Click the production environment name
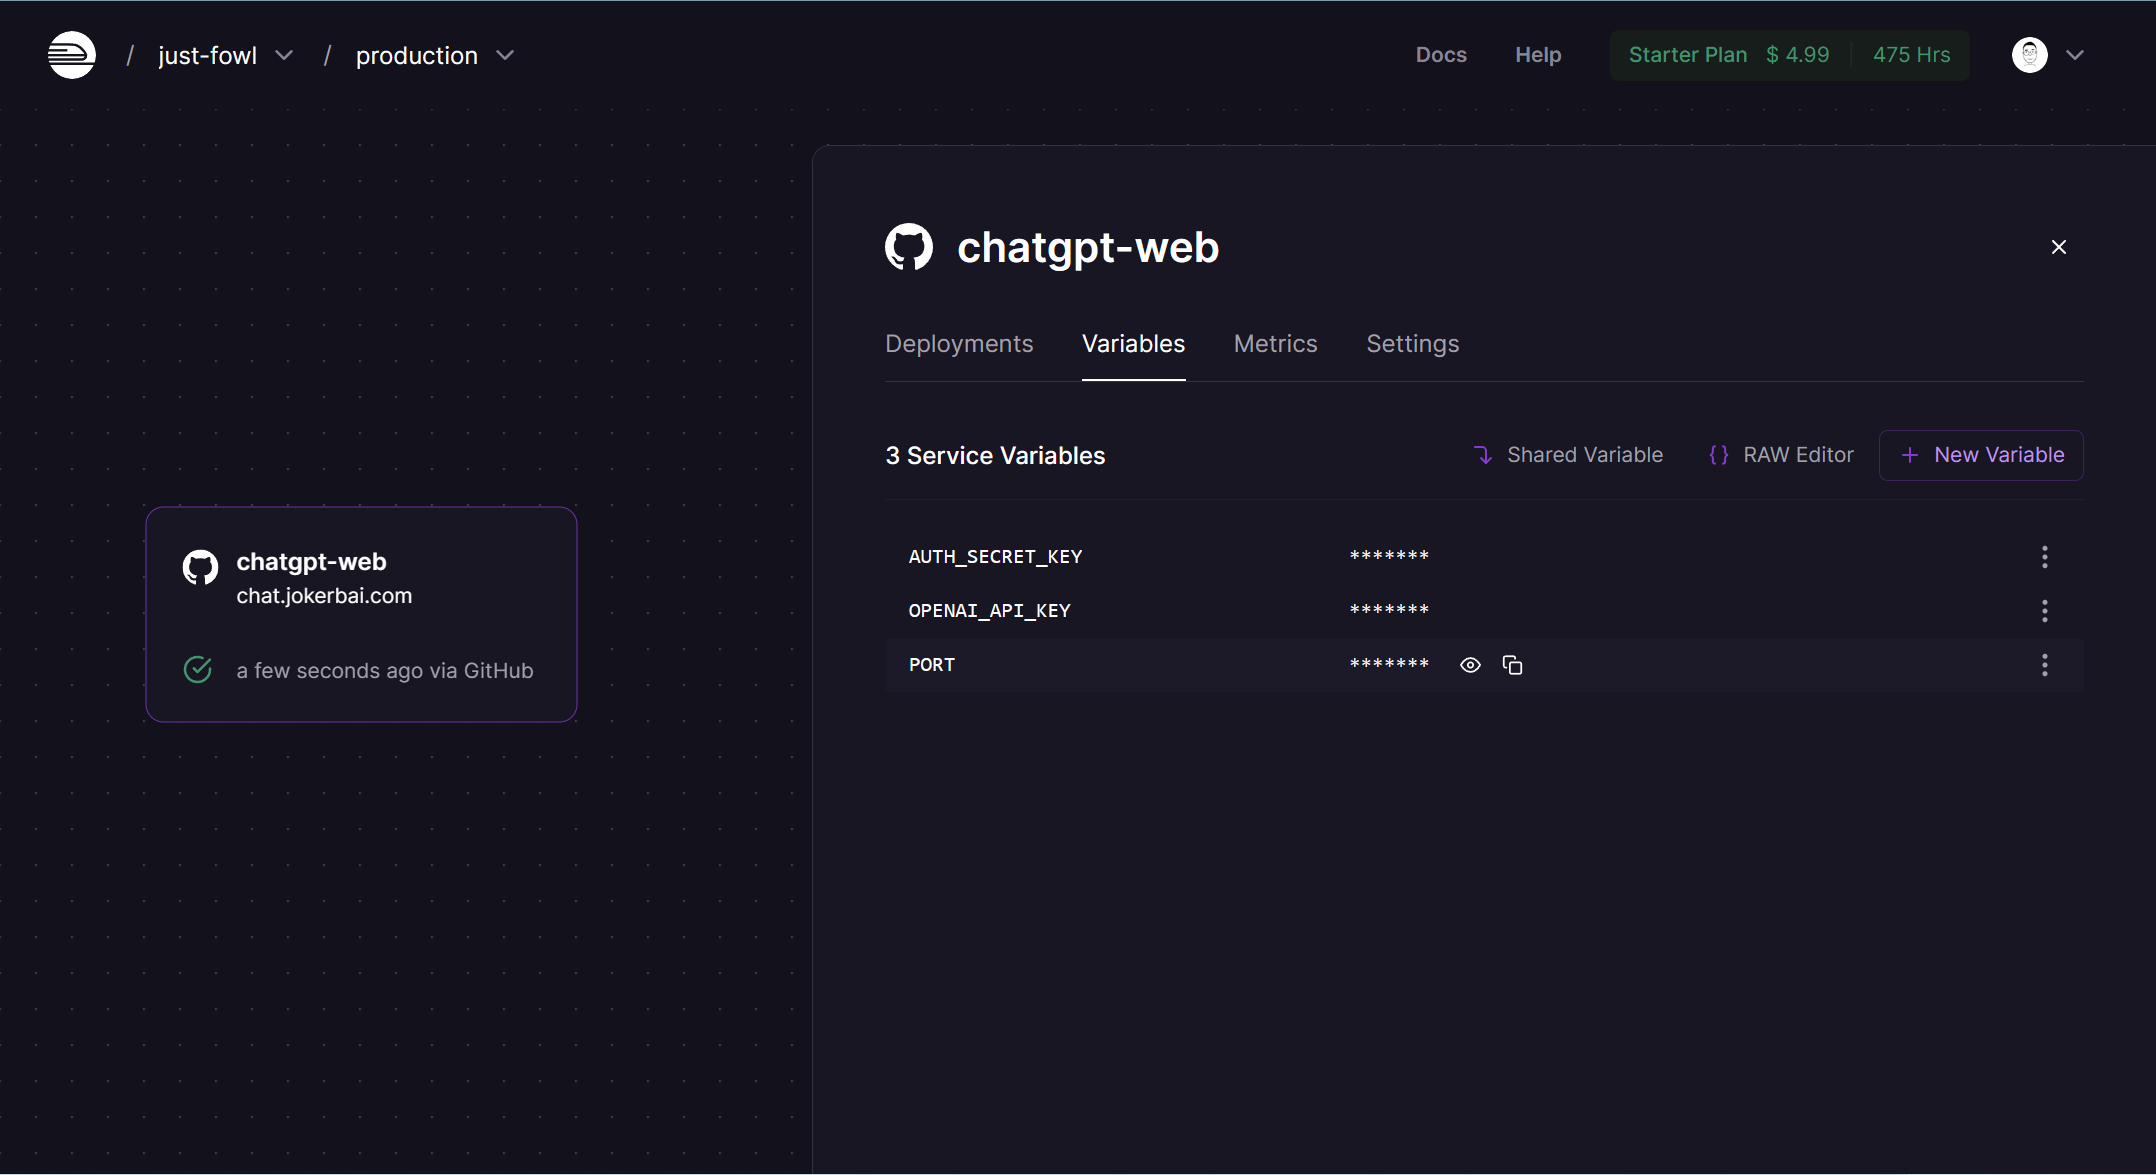Screen dimensions: 2156x1175 click(x=417, y=56)
